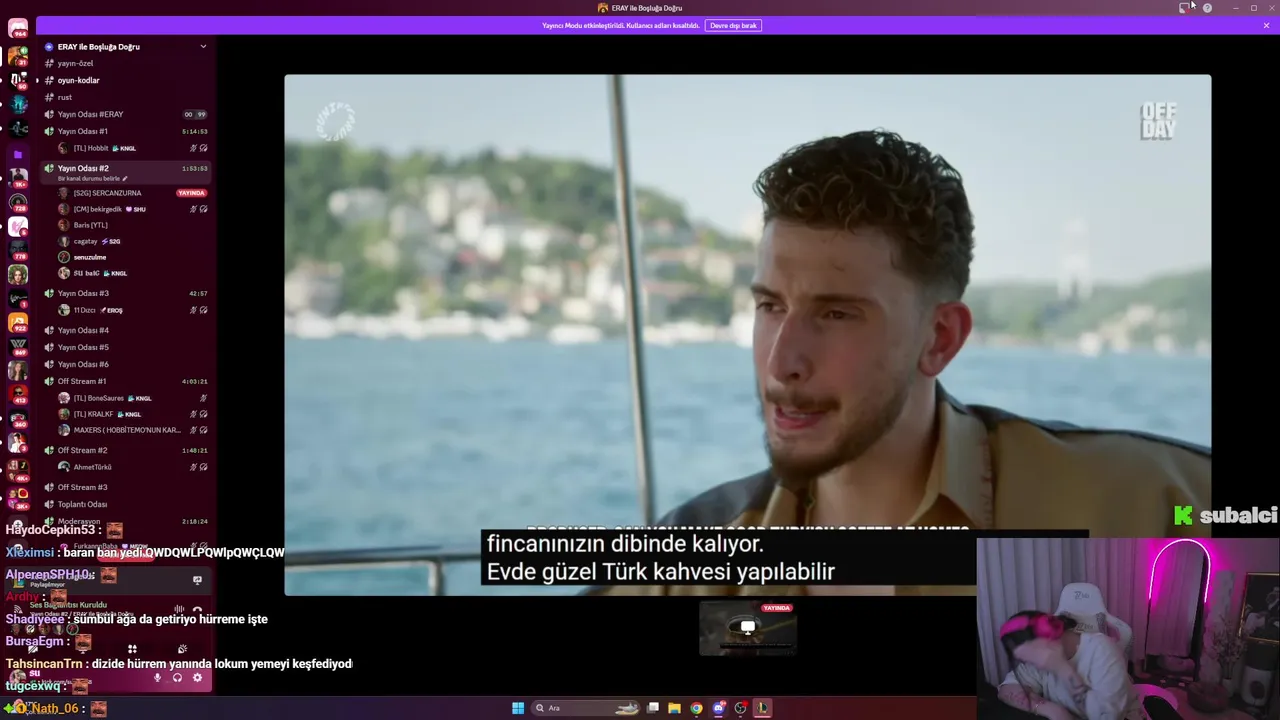Image resolution: width=1280 pixels, height=720 pixels.
Task: Click user senuzulme in voice list
Action: [x=133, y=257]
